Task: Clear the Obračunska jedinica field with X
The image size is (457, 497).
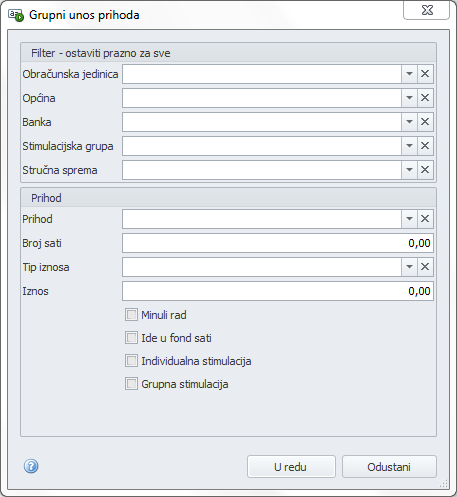Action: tap(425, 74)
